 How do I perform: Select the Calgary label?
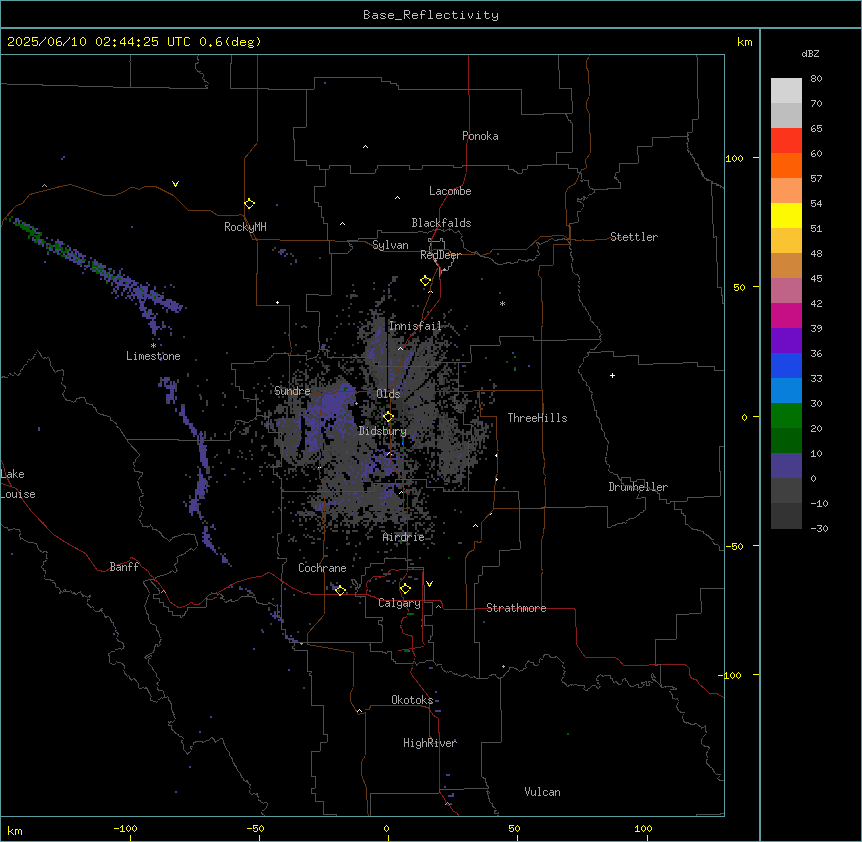pos(399,603)
